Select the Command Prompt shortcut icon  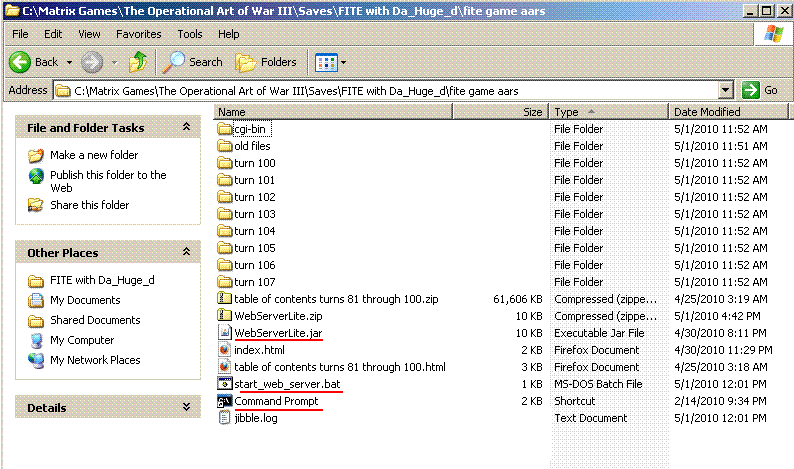[x=224, y=401]
